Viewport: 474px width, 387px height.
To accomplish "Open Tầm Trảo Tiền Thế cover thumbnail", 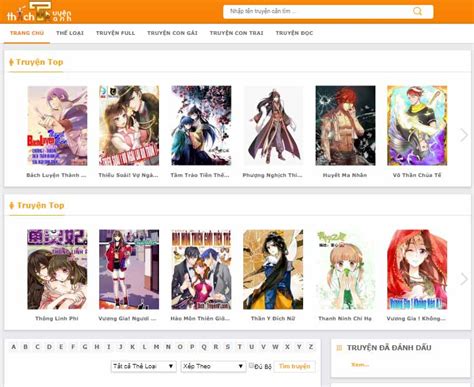I will tap(201, 126).
